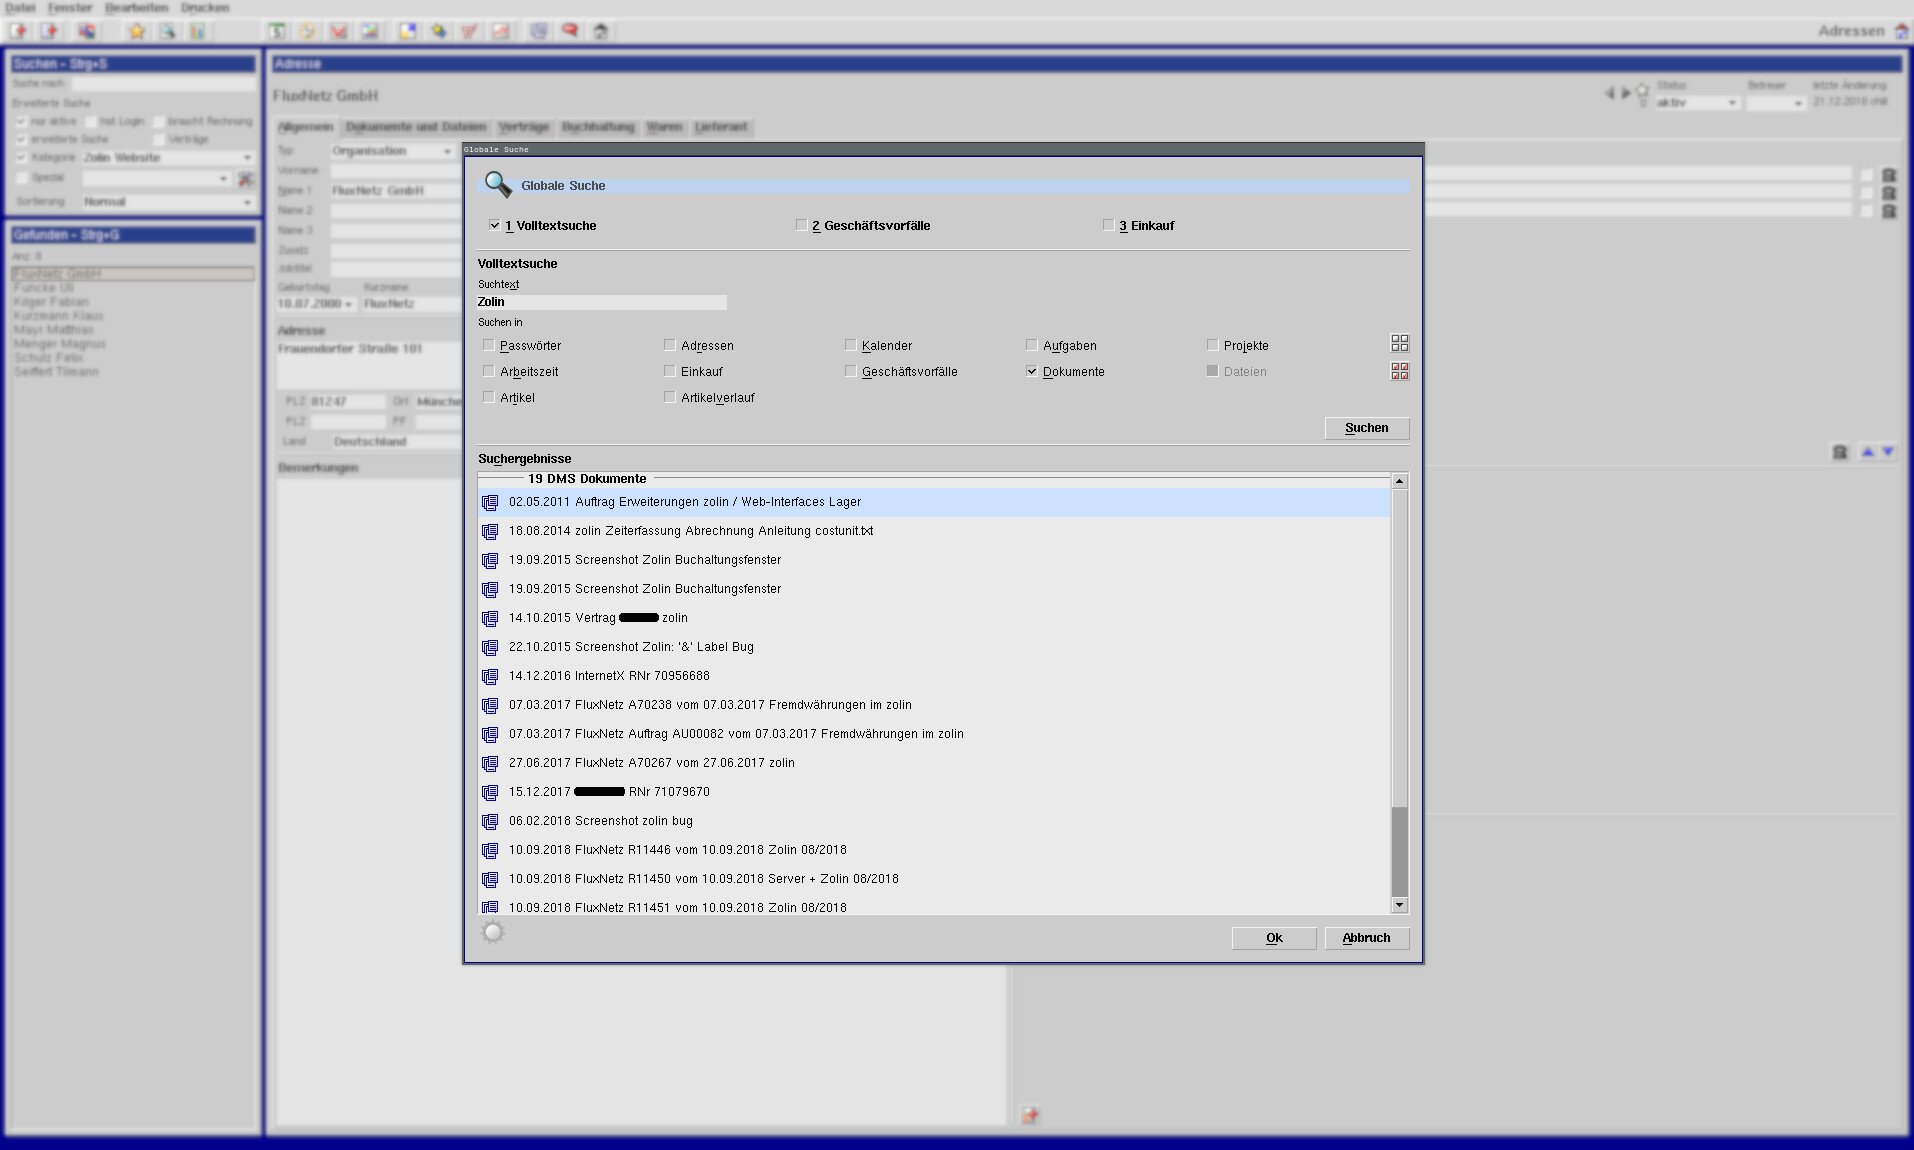Click document icon of InternetX RNr 70956688 result

490,677
